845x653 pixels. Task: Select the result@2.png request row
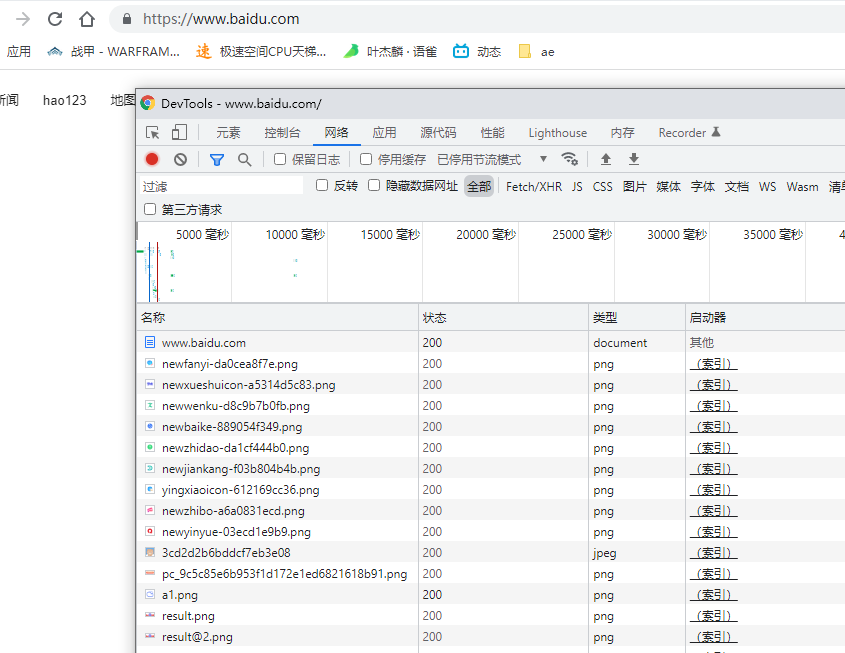coord(490,637)
